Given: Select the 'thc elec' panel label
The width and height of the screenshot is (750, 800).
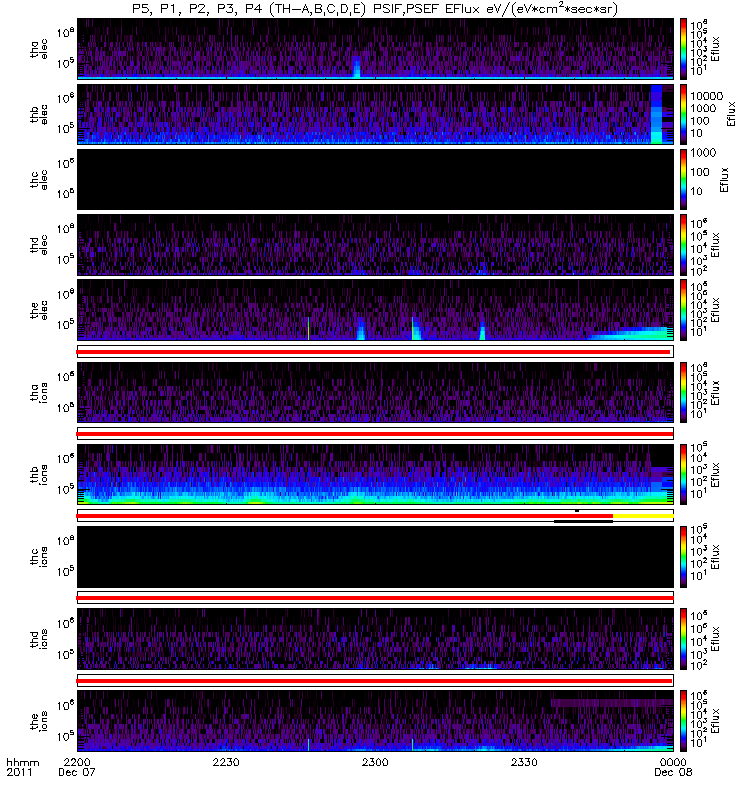Looking at the screenshot, I should point(39,180).
